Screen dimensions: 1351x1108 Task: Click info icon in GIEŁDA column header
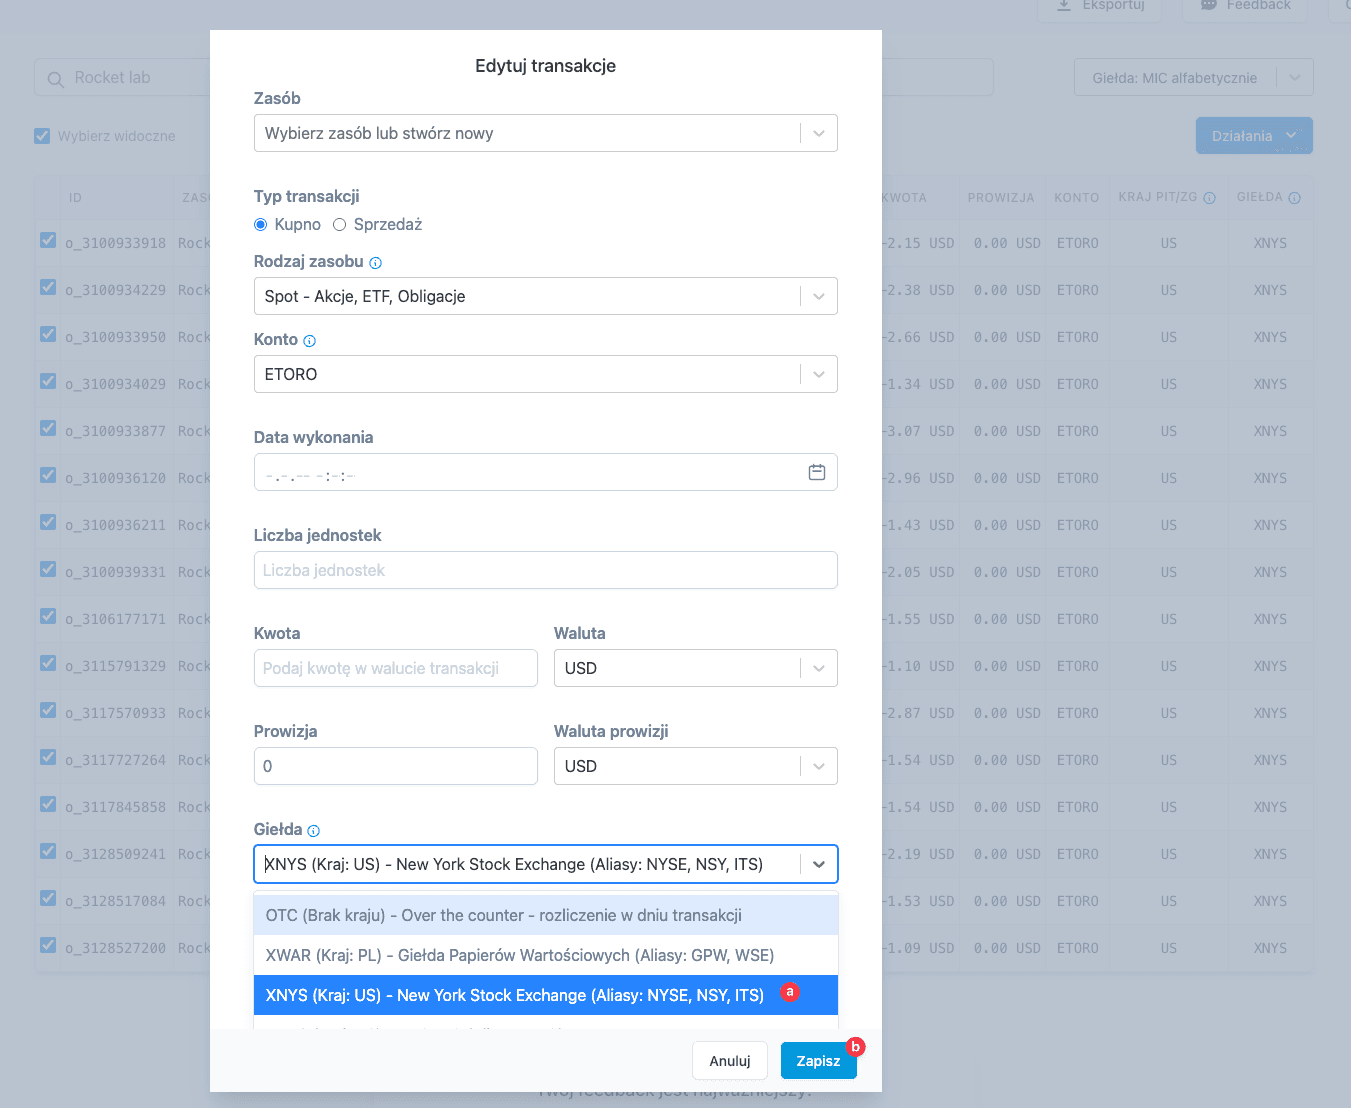[x=1294, y=198]
